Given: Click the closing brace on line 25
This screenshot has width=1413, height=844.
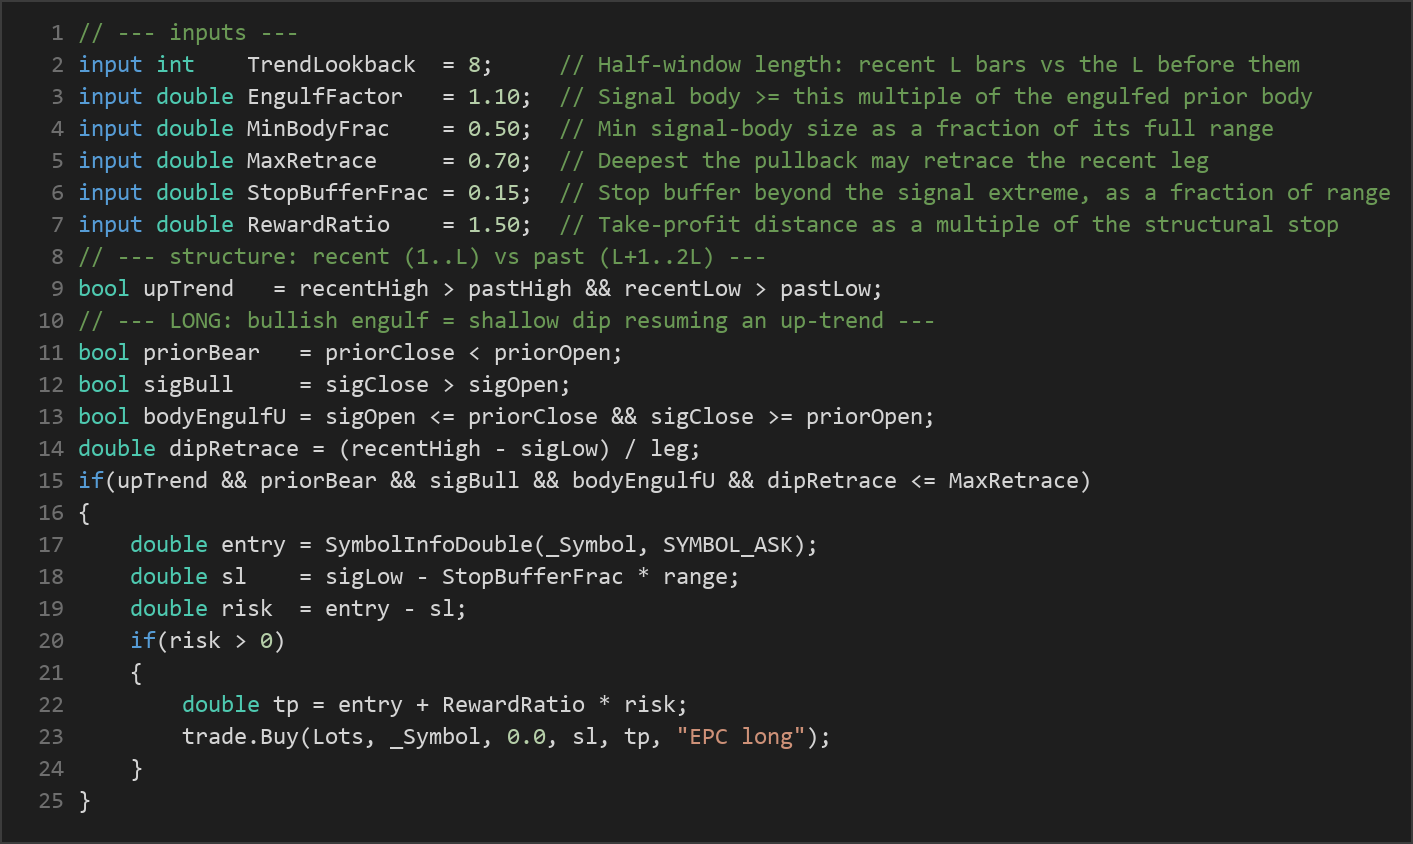Looking at the screenshot, I should pos(84,801).
